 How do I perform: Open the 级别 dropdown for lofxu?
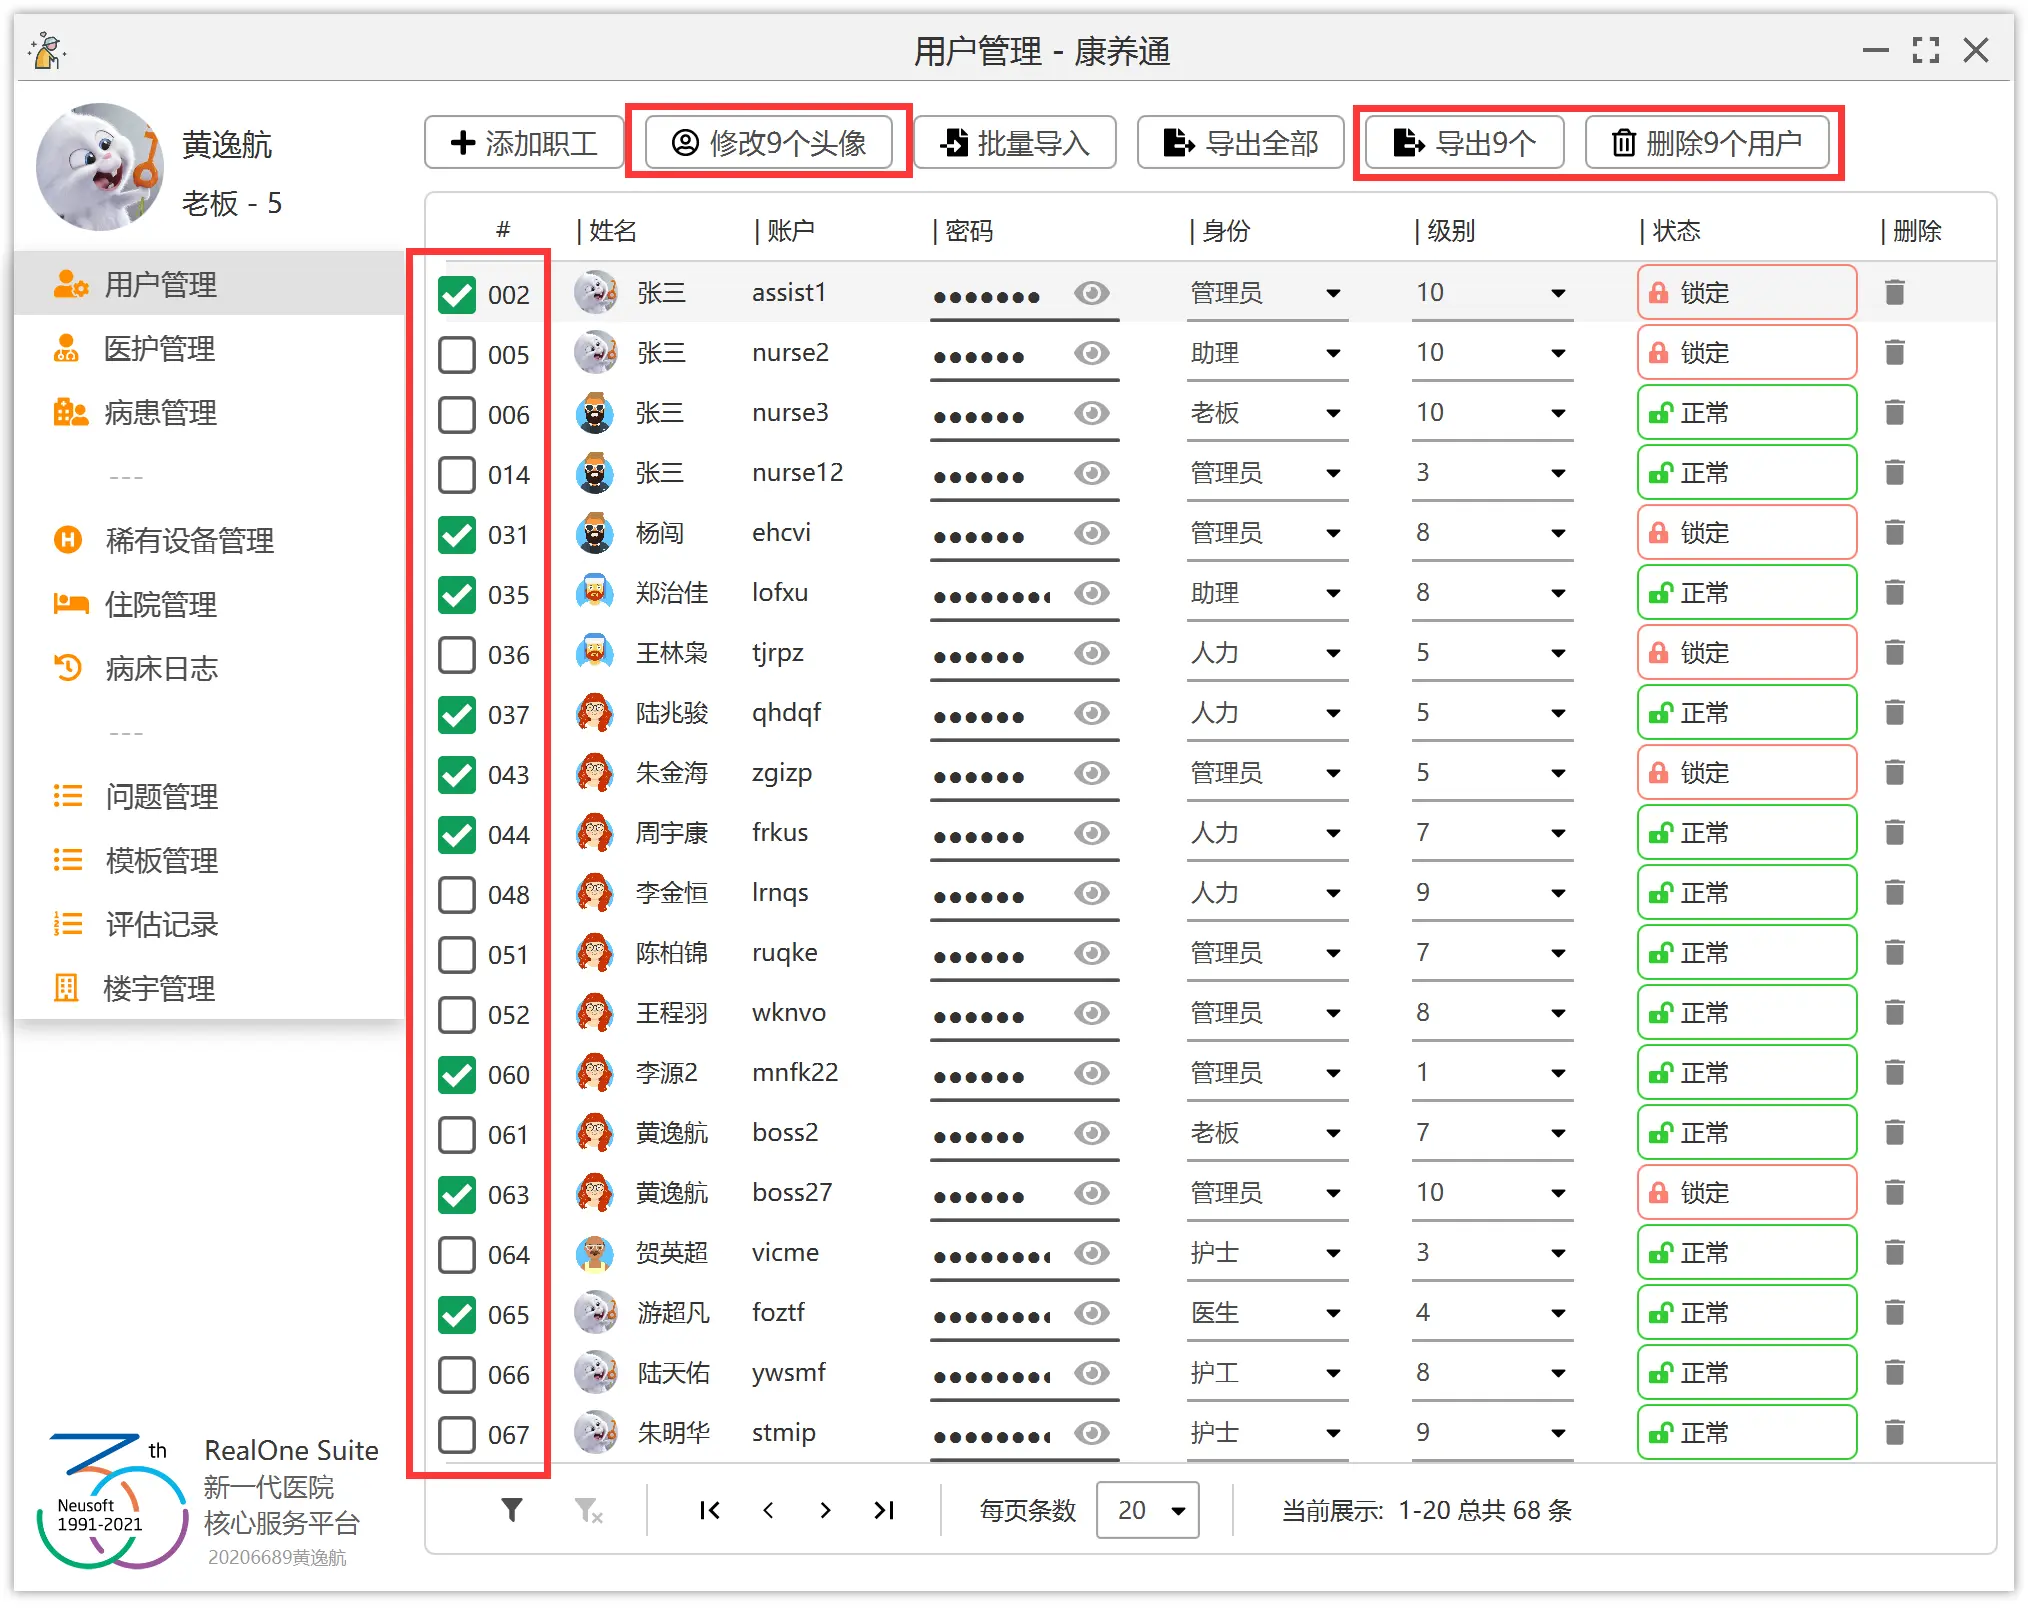[1557, 593]
